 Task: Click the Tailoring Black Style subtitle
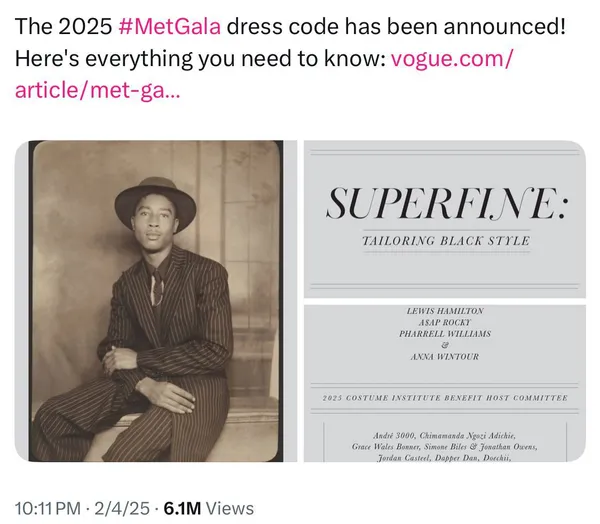pyautogui.click(x=446, y=241)
